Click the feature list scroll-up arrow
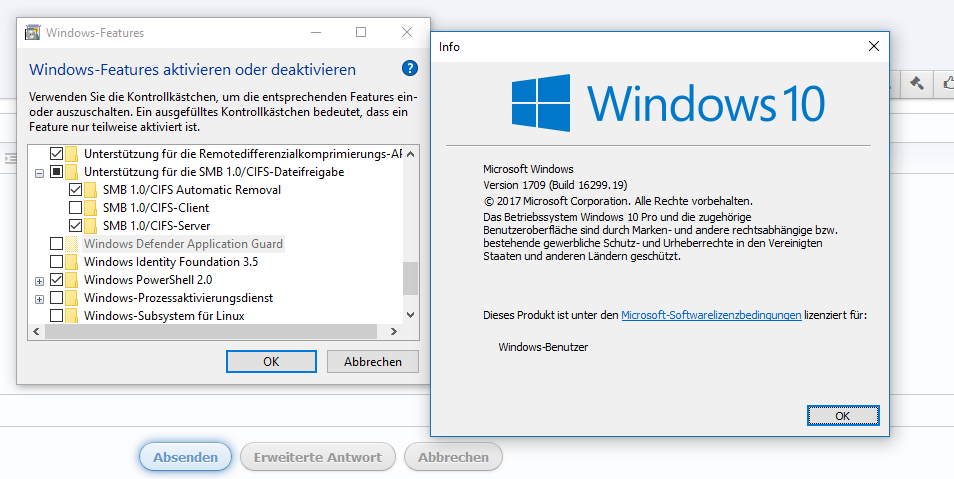Viewport: 954px width, 479px height. click(x=411, y=153)
